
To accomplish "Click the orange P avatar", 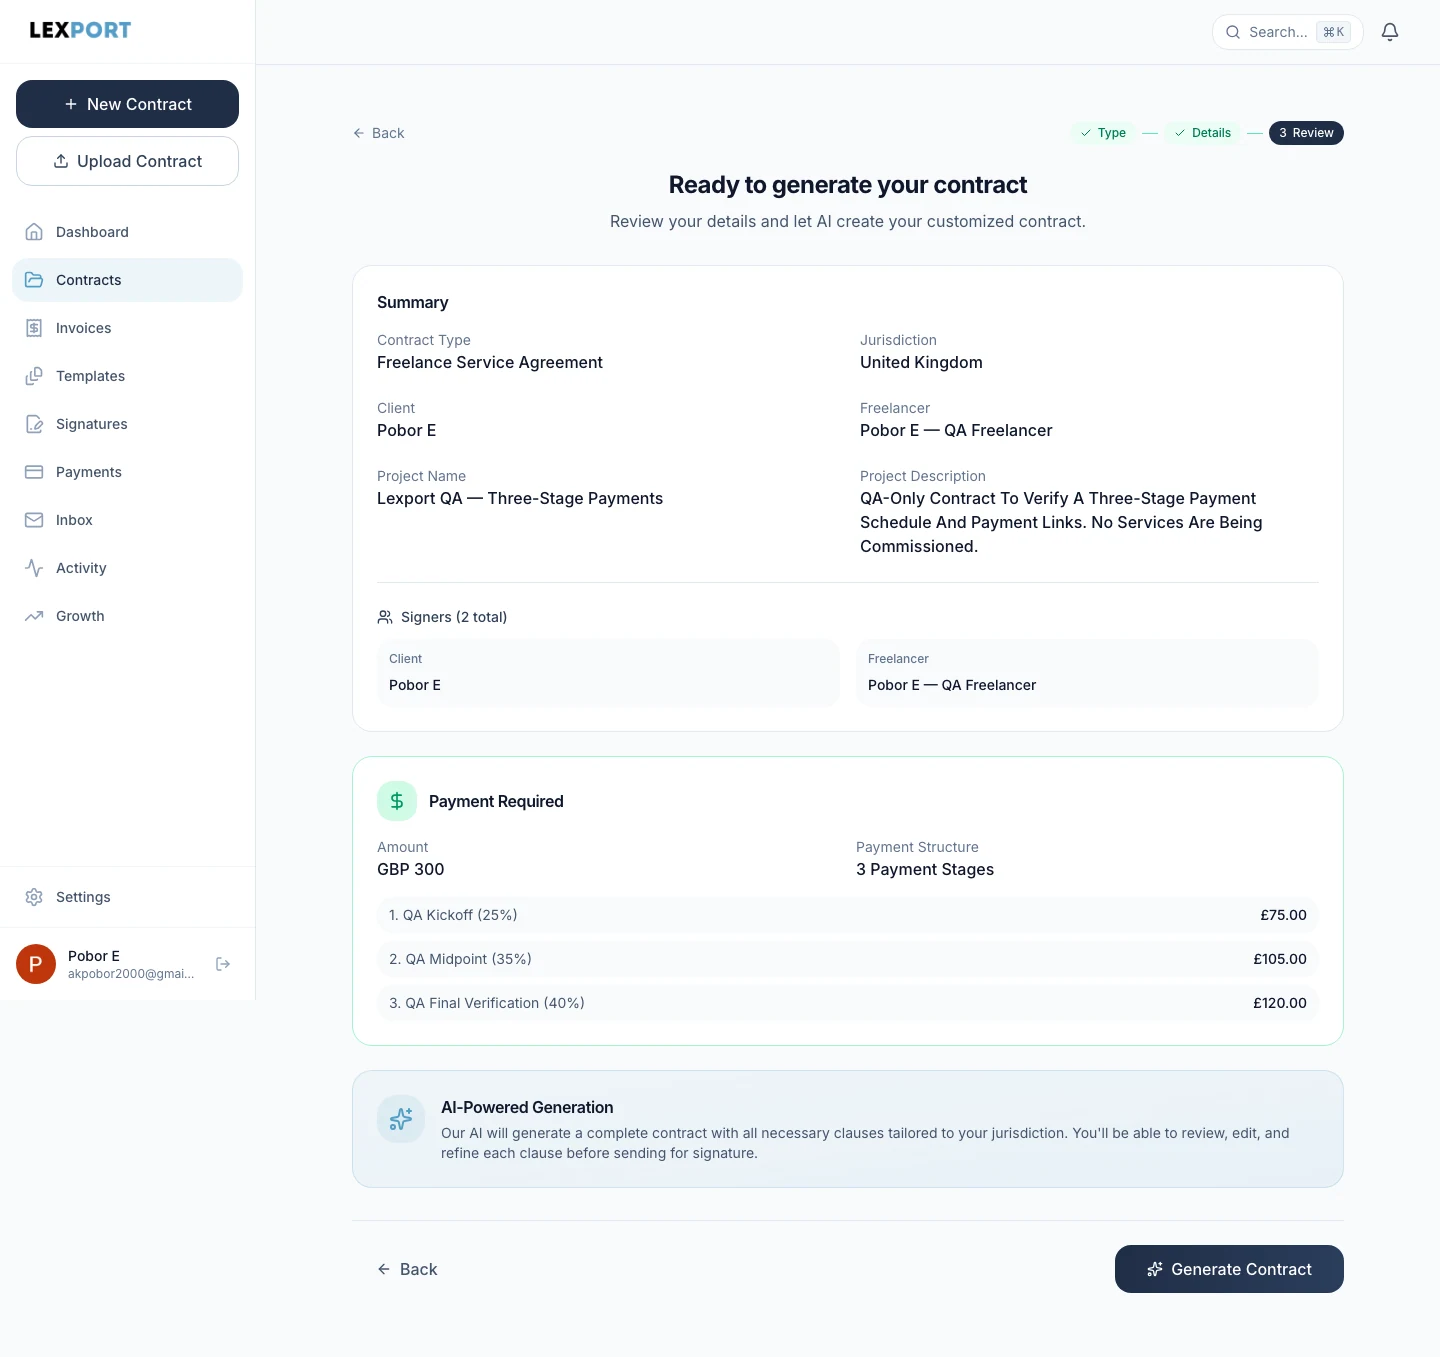I will tap(36, 964).
